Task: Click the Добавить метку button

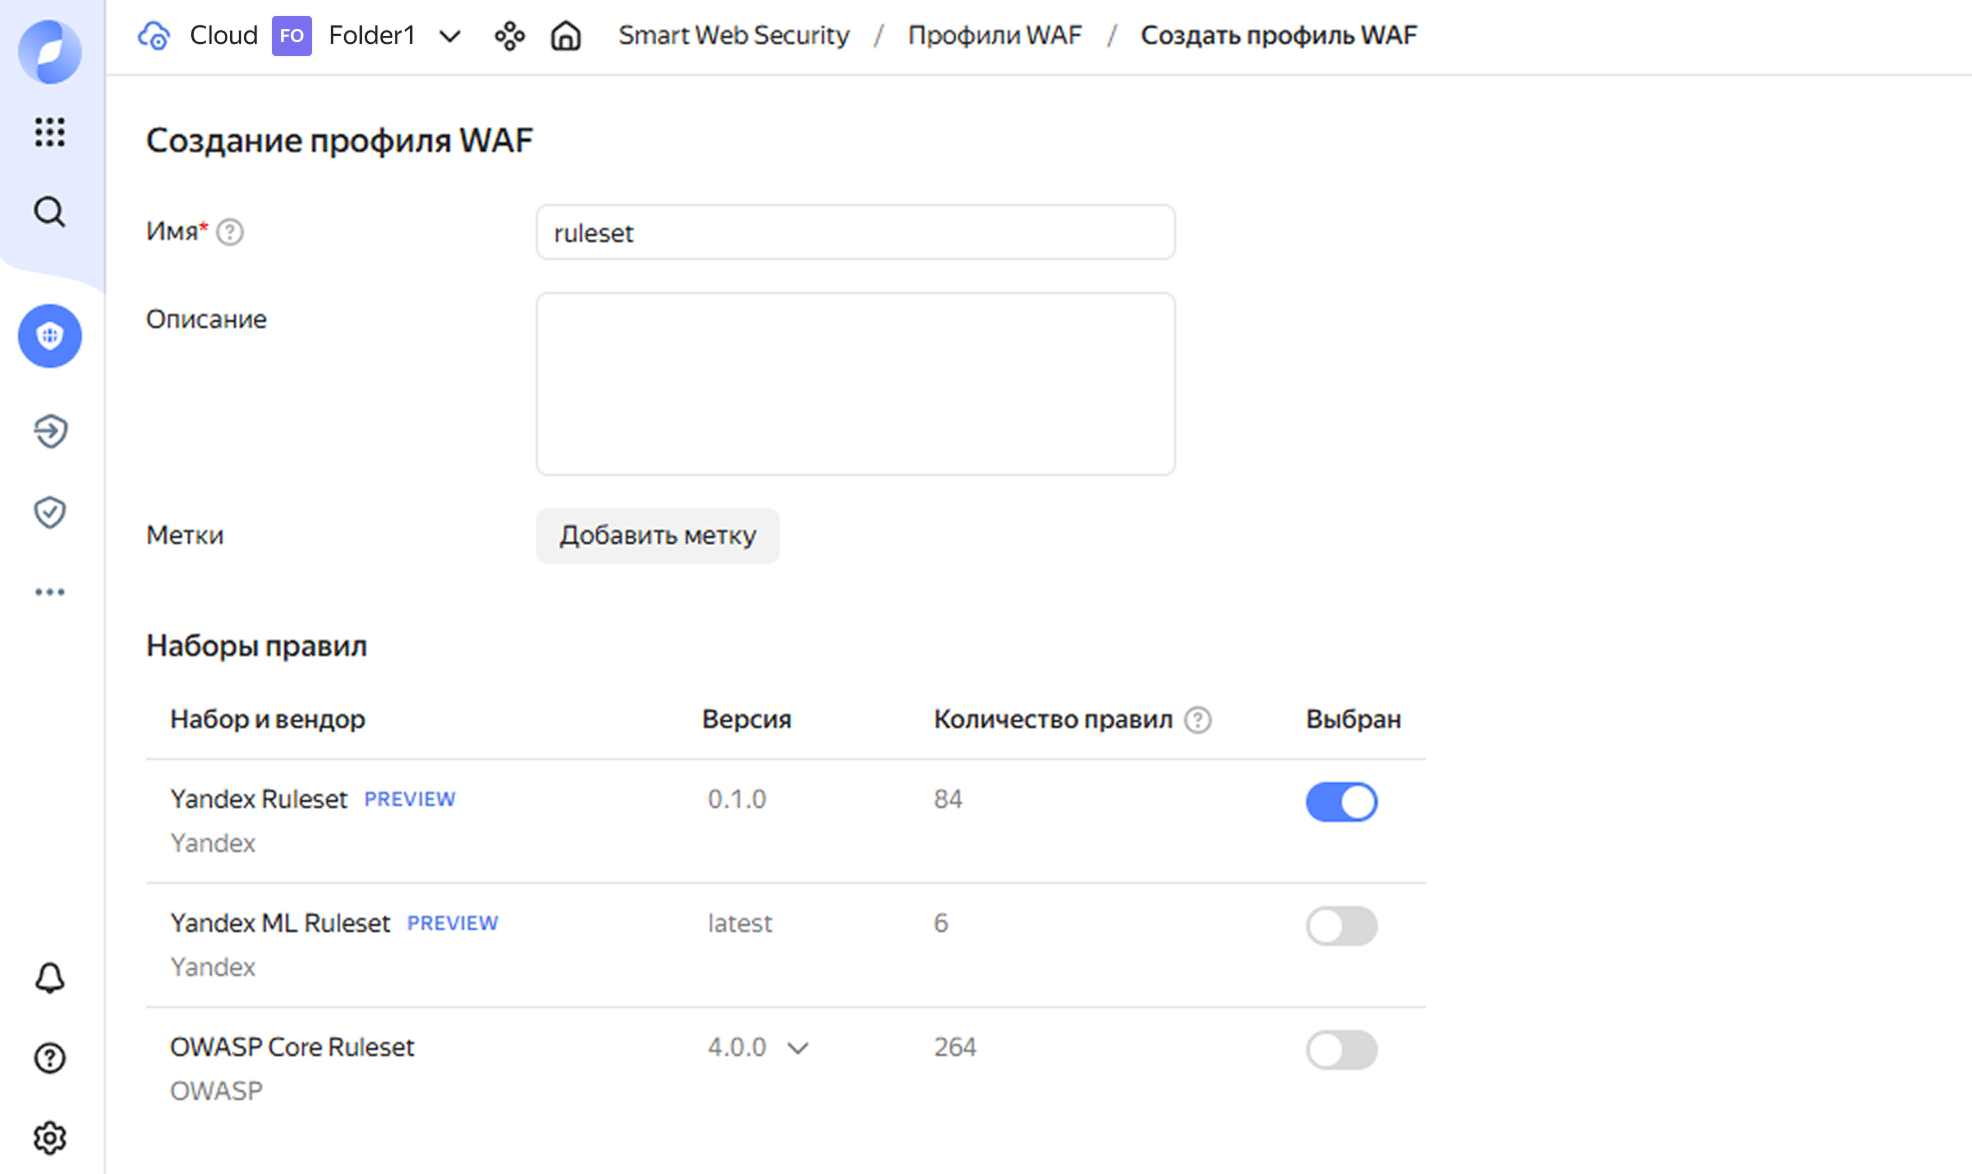Action: [x=657, y=536]
